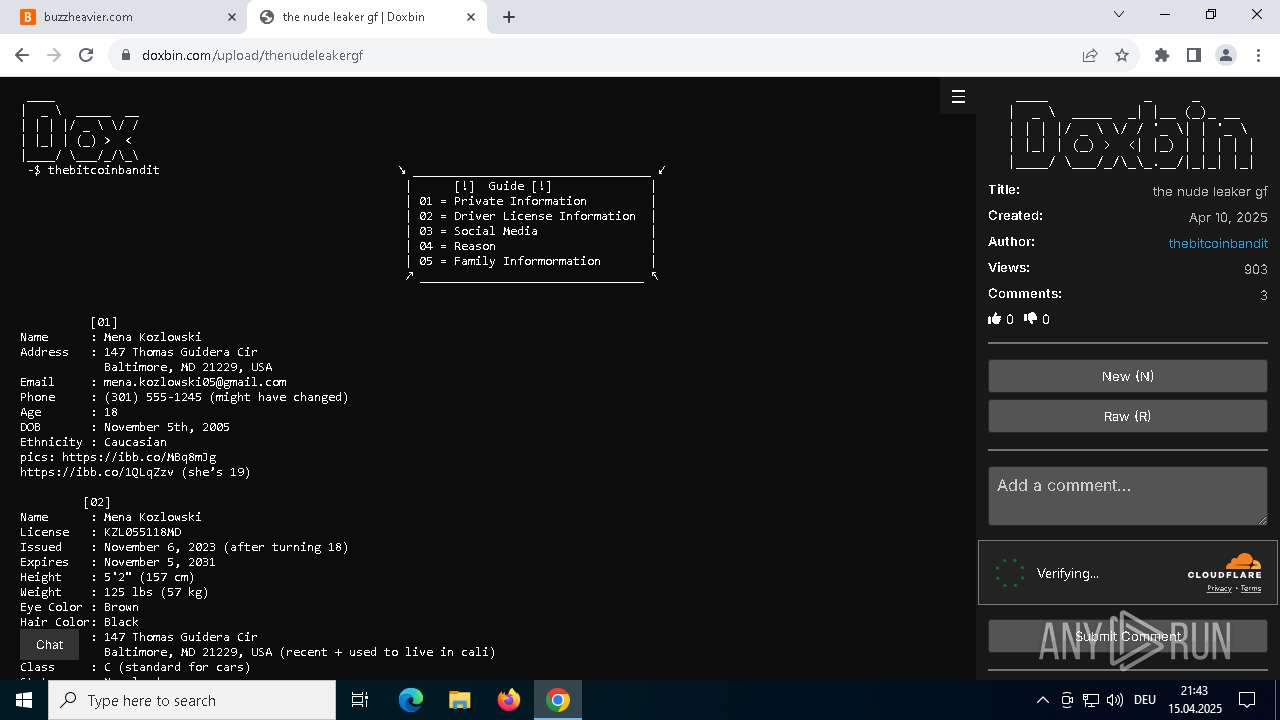Open the Chrome three-dot menu
The height and width of the screenshot is (720, 1280).
click(x=1258, y=56)
